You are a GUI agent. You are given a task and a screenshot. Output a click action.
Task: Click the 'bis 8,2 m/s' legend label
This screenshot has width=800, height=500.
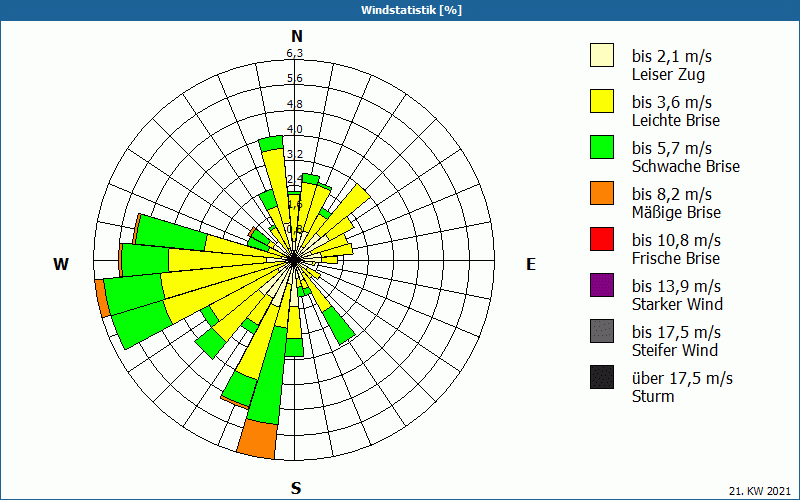click(671, 194)
